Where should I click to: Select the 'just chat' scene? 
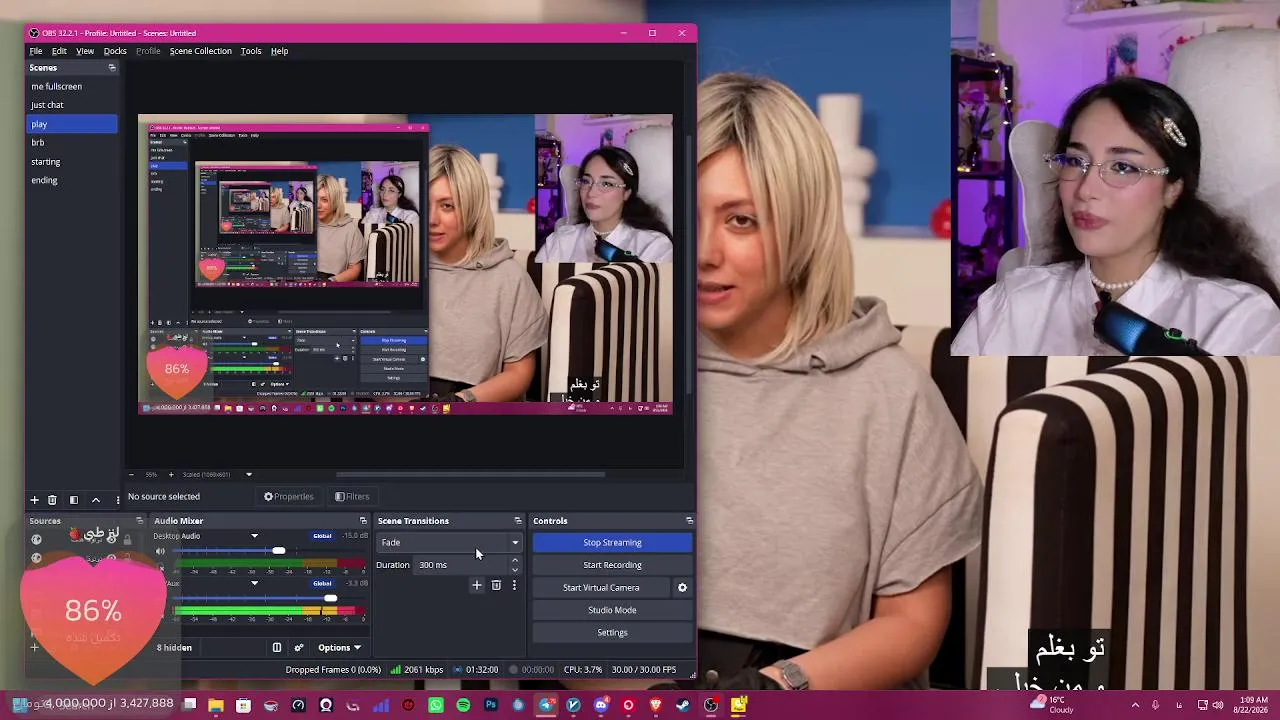72,105
